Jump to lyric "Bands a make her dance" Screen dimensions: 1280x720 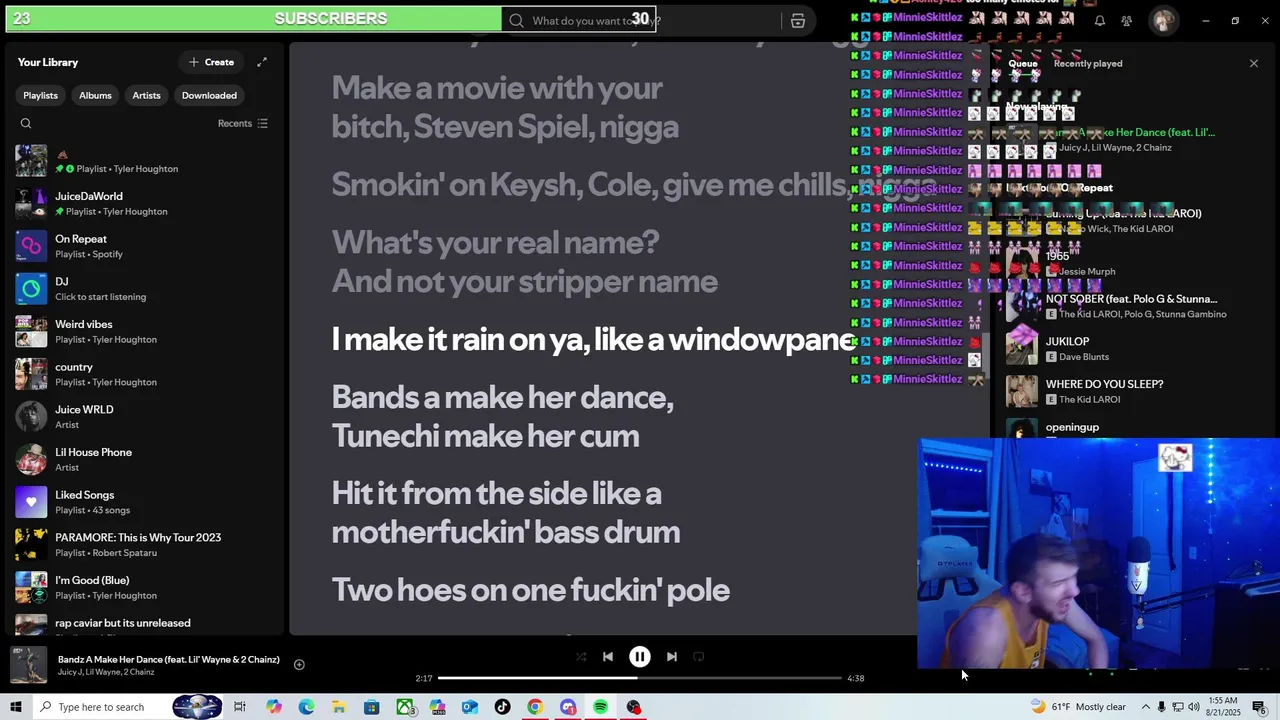pyautogui.click(x=502, y=416)
